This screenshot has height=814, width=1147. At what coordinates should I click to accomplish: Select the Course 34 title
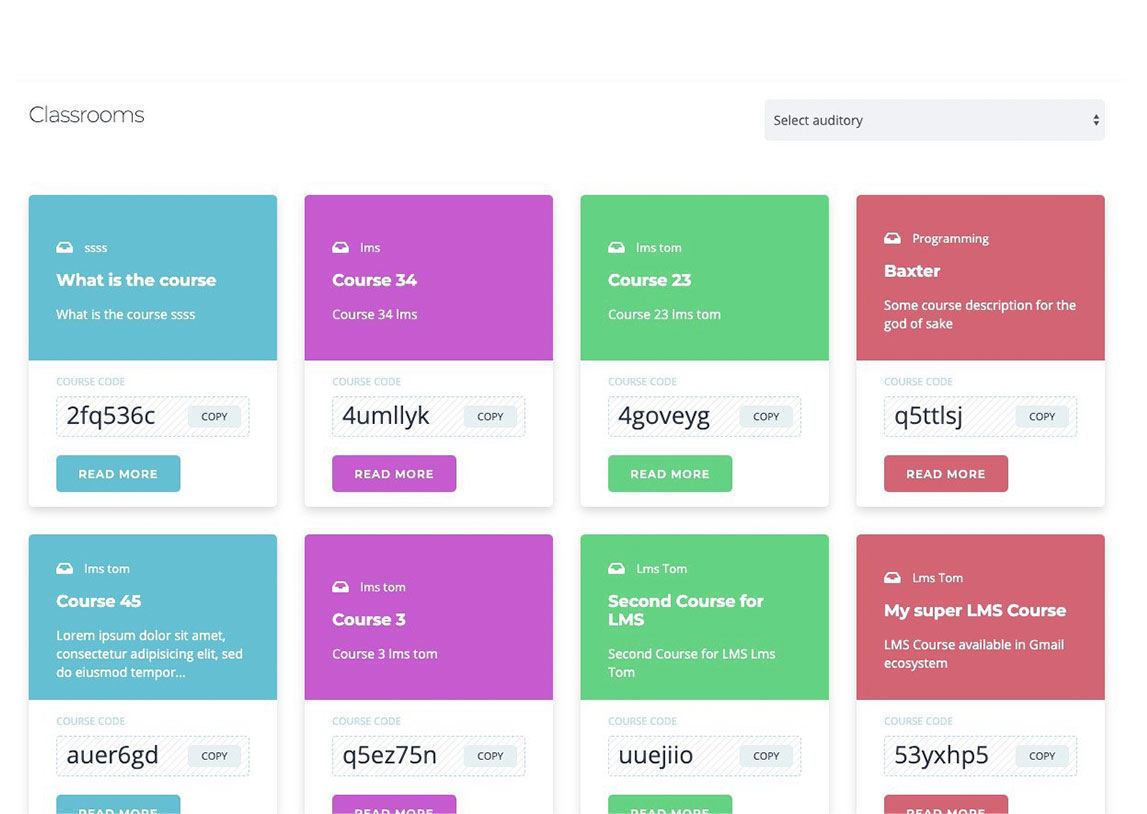point(374,280)
